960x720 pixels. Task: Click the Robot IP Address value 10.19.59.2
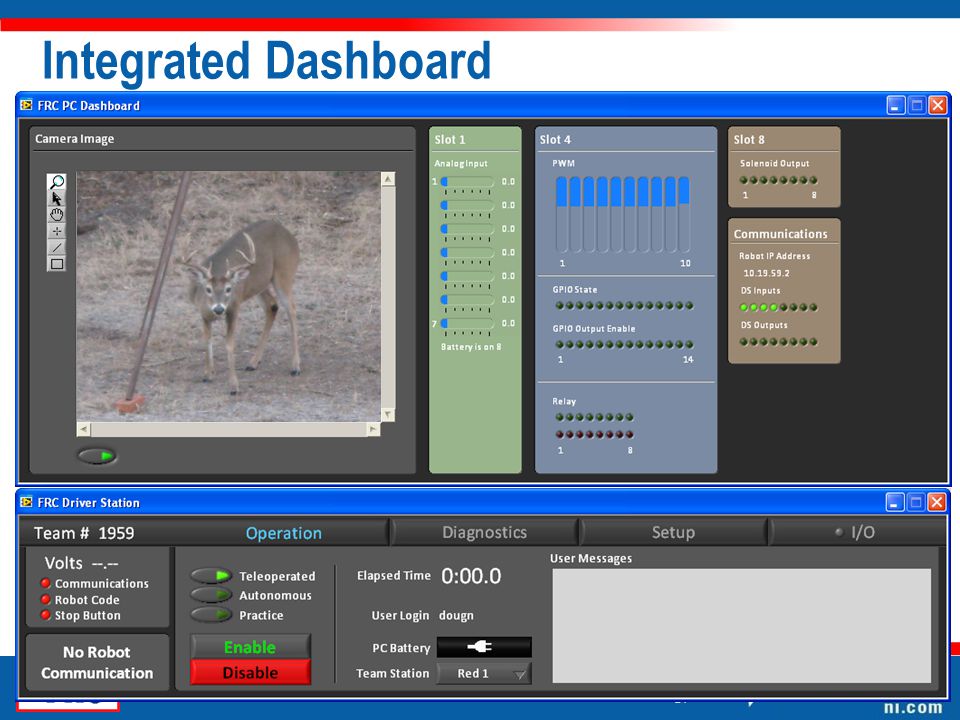coord(767,273)
